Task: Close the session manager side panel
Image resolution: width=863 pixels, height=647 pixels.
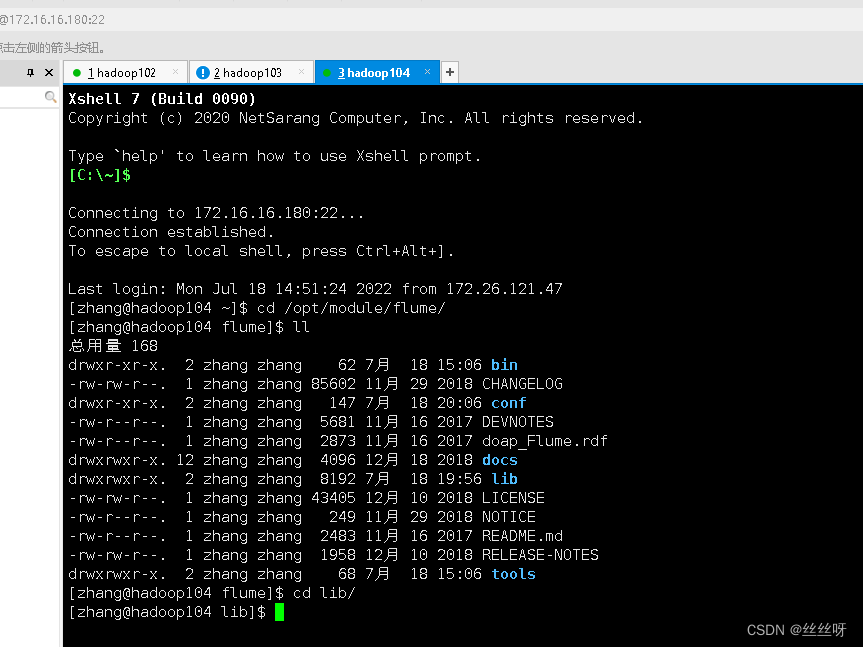Action: (x=49, y=73)
